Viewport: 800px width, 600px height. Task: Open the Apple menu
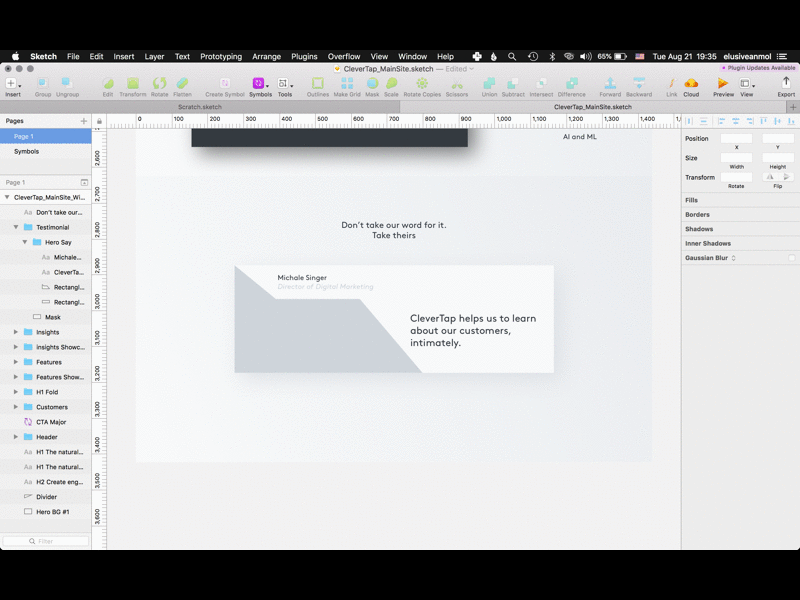coord(15,57)
